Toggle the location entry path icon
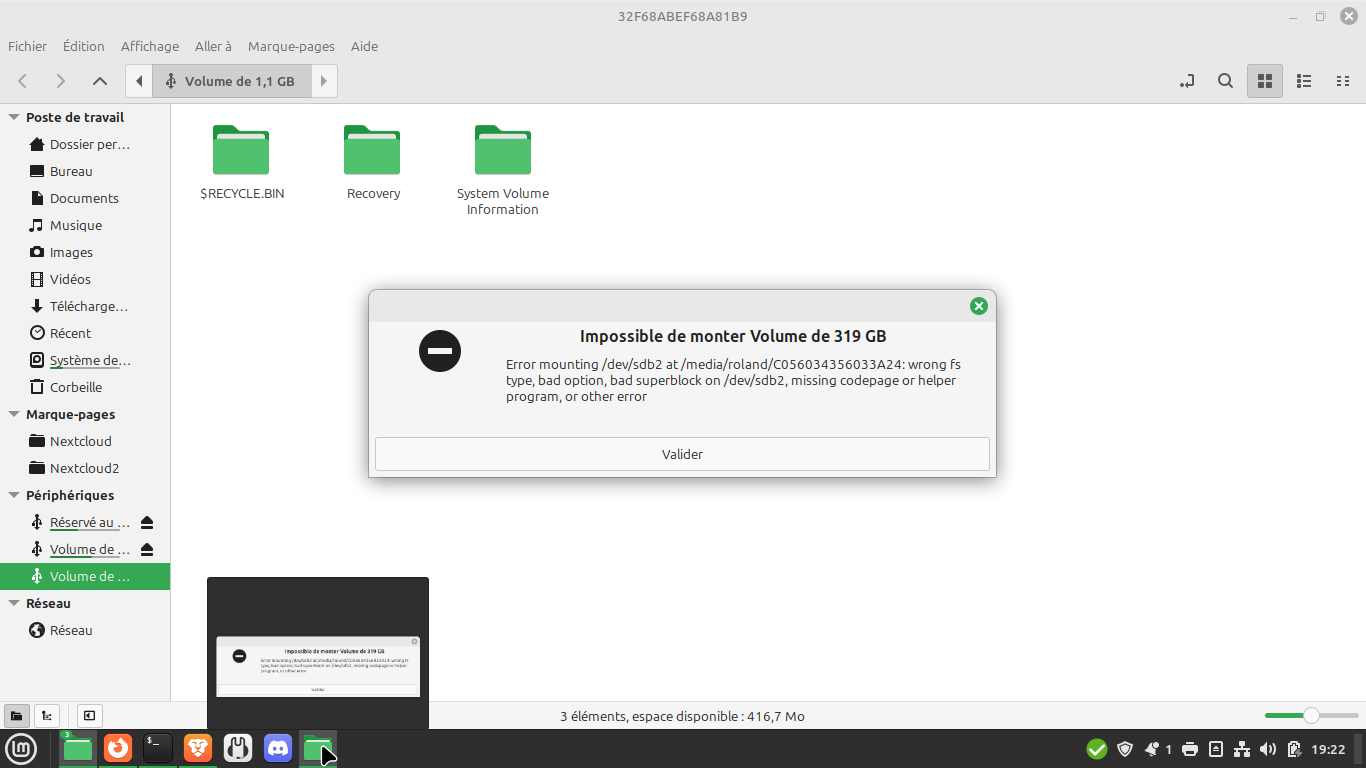This screenshot has height=768, width=1366. click(x=1187, y=81)
